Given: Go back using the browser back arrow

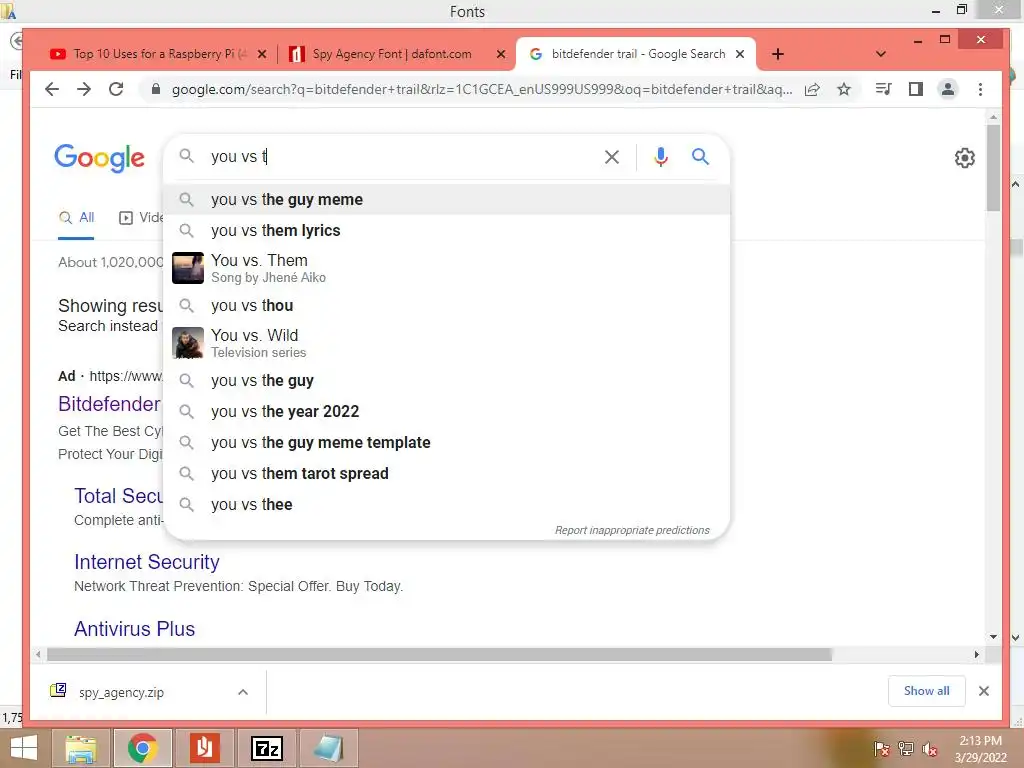Looking at the screenshot, I should 52,89.
